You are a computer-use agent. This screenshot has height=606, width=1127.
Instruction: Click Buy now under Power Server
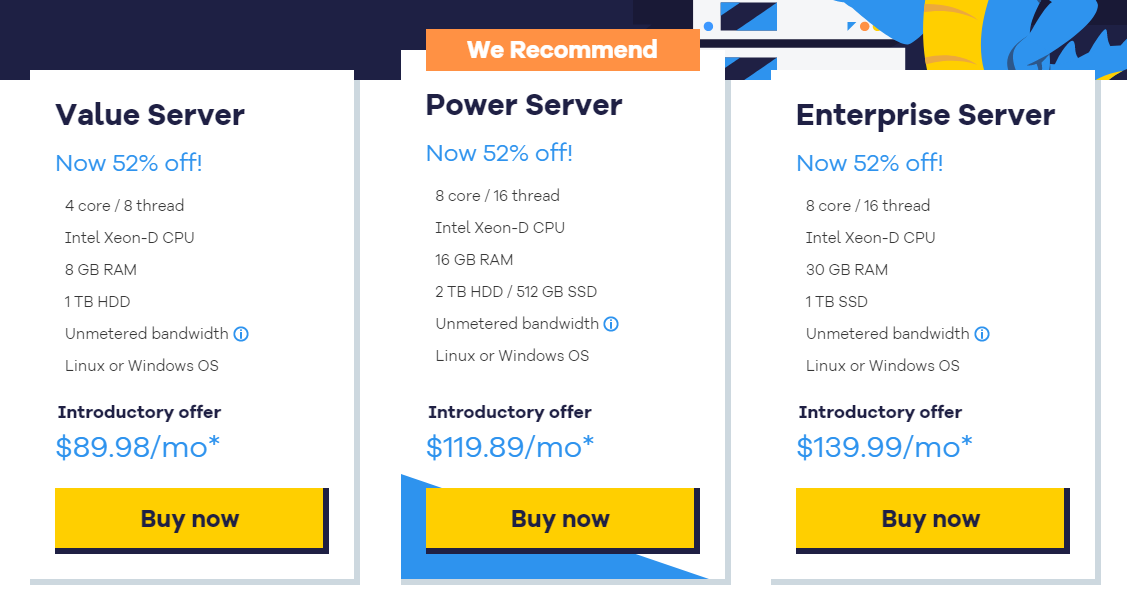click(x=560, y=518)
